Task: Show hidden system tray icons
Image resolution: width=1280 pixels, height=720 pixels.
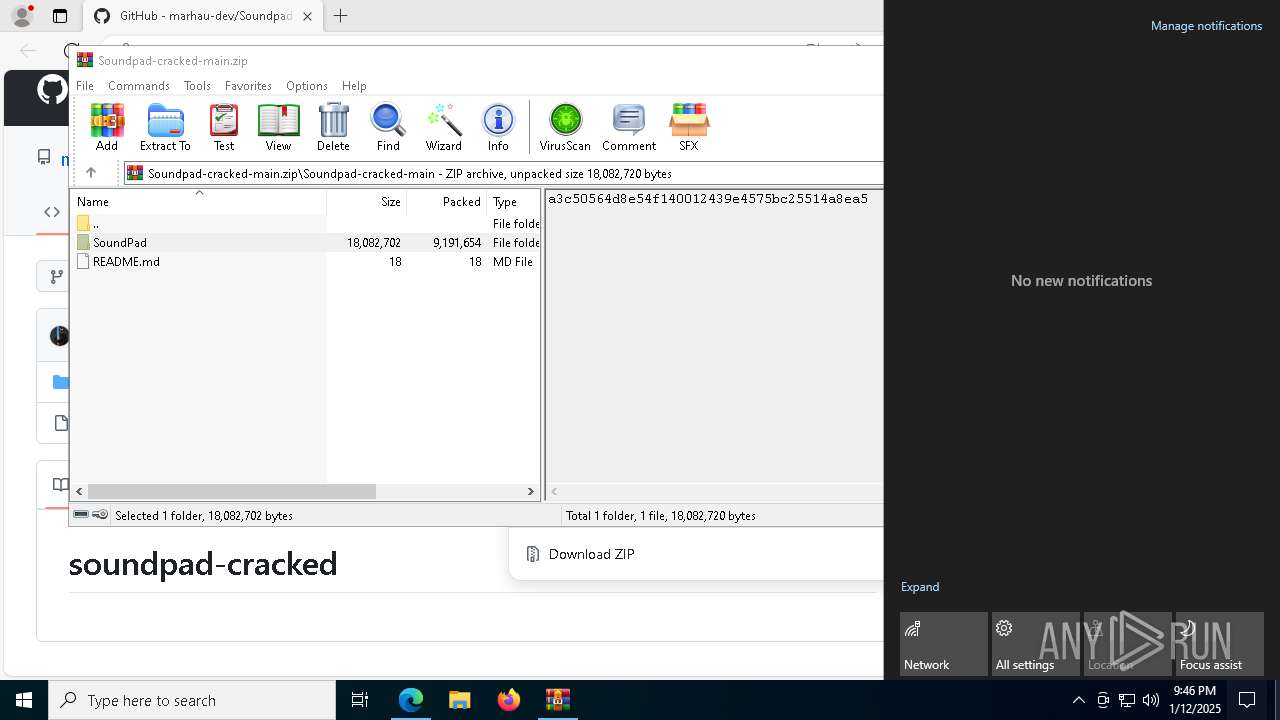Action: pos(1078,700)
